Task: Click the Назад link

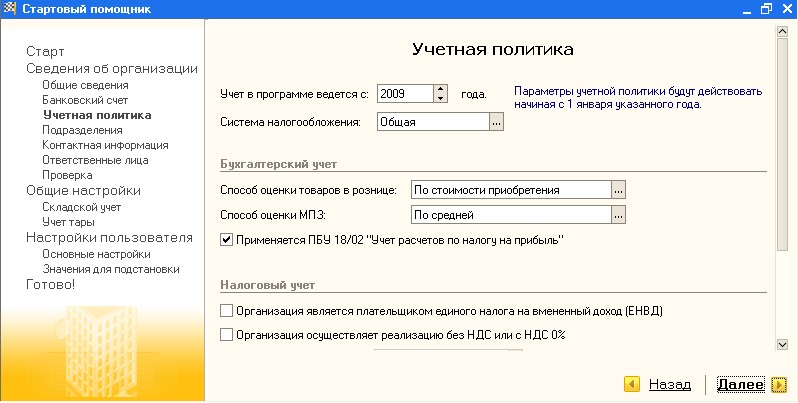Action: pyautogui.click(x=670, y=385)
